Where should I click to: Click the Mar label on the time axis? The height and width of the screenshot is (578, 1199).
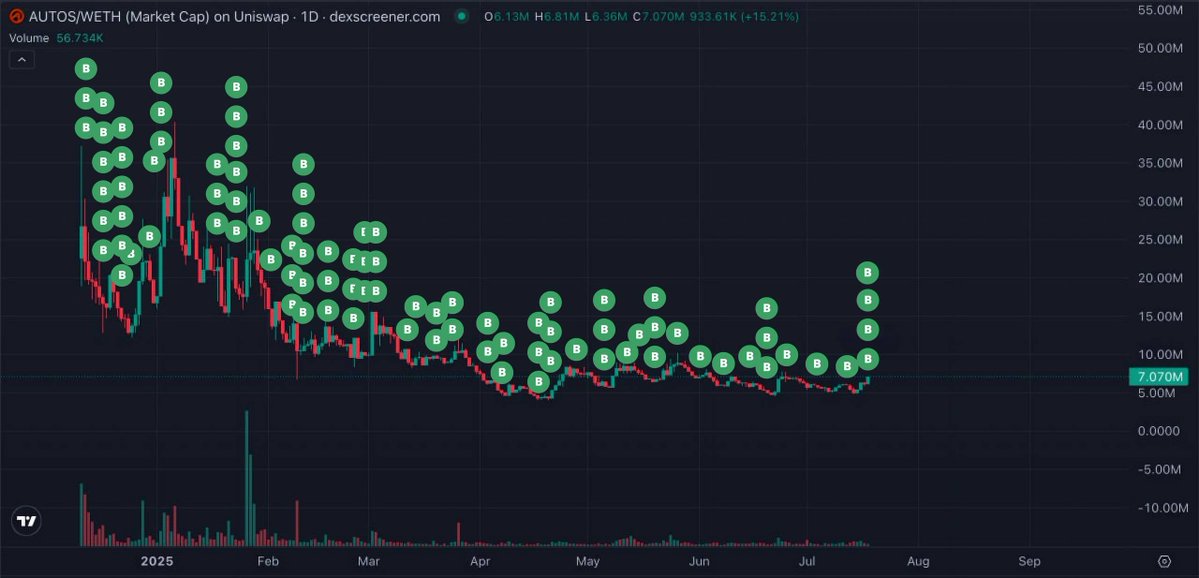(x=369, y=561)
